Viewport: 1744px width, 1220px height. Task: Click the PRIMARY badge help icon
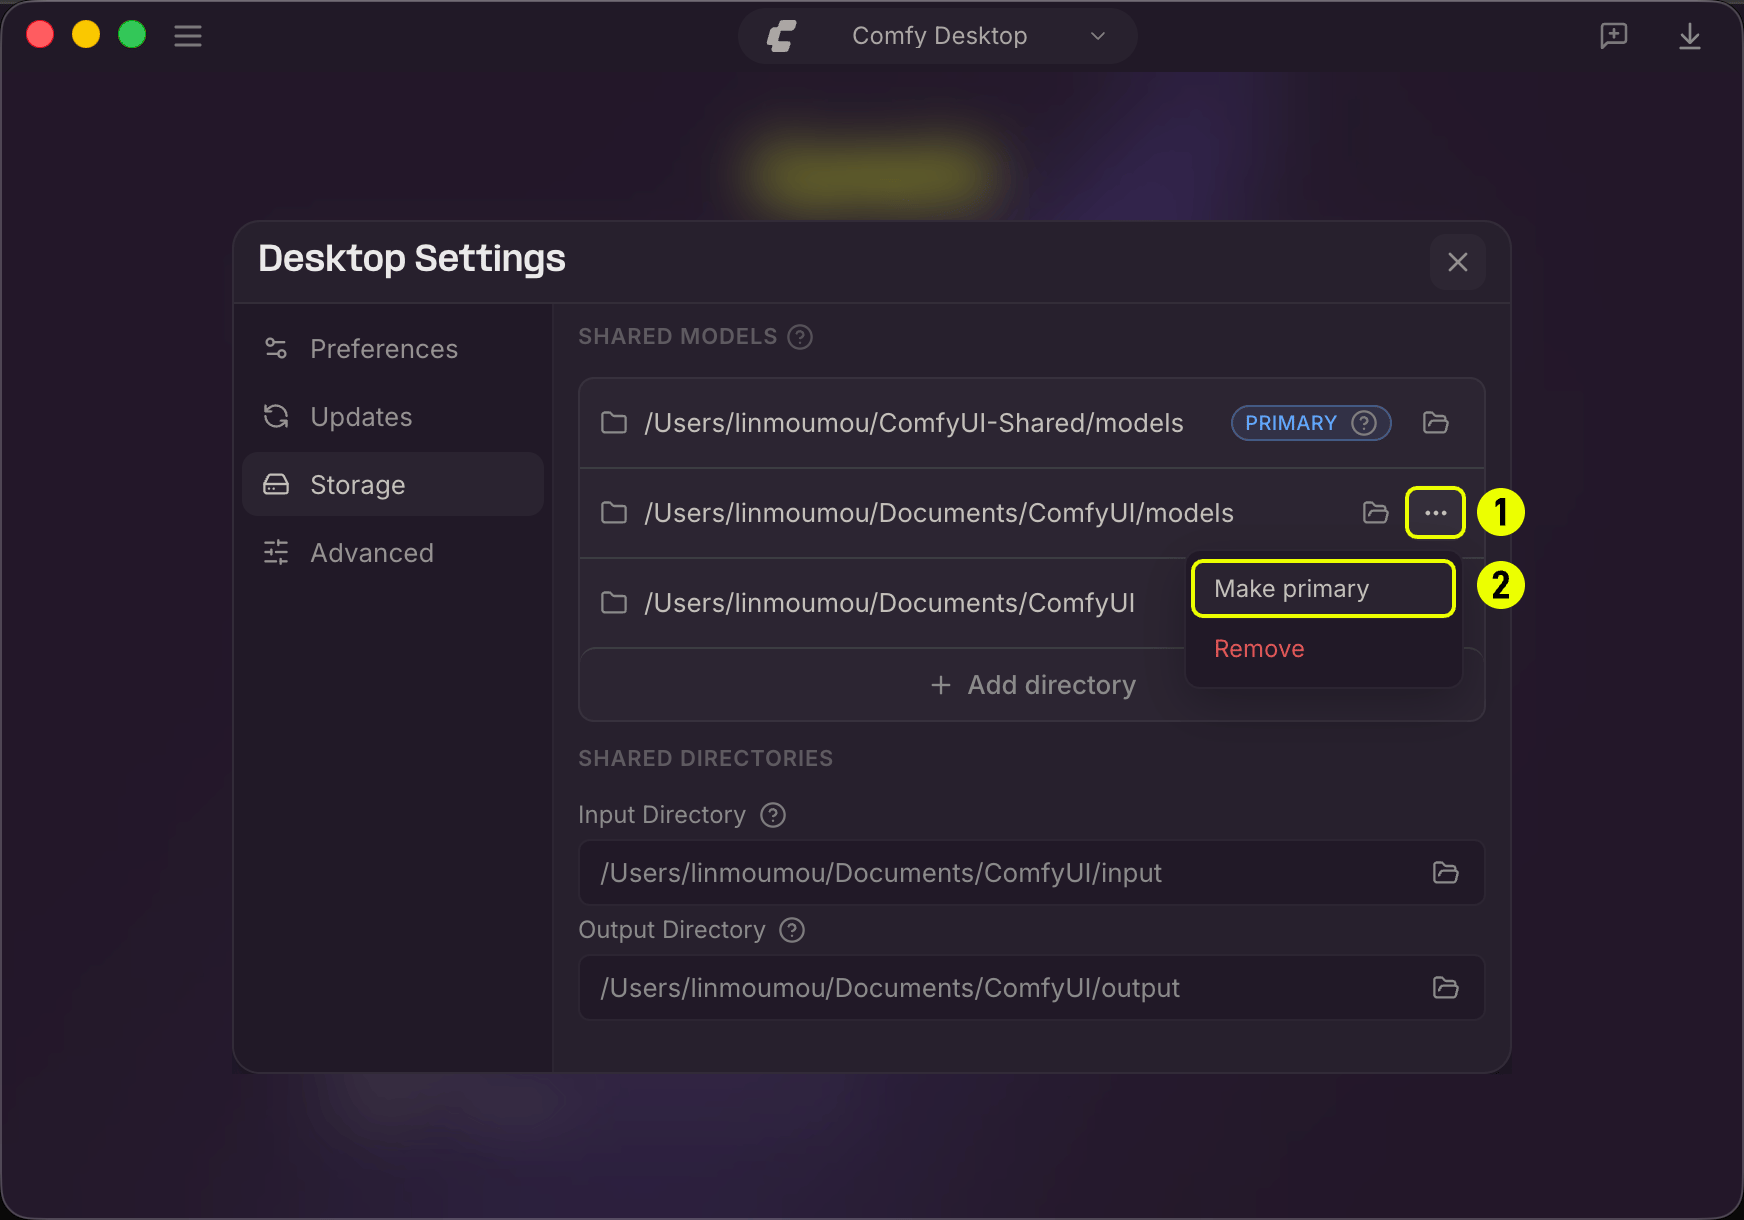coord(1364,423)
